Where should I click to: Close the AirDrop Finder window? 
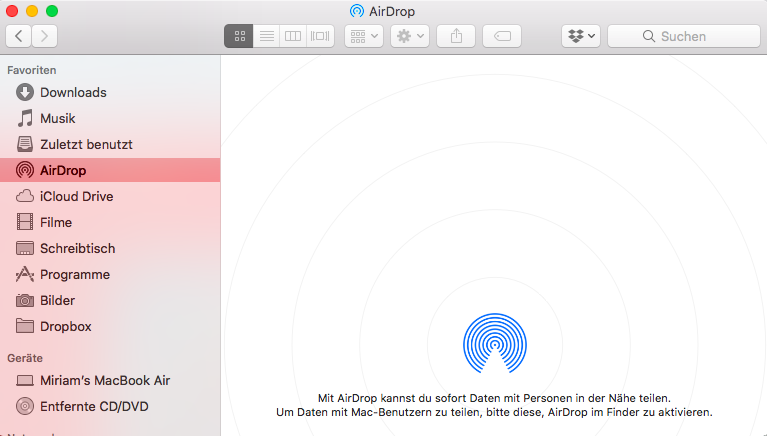click(x=12, y=11)
